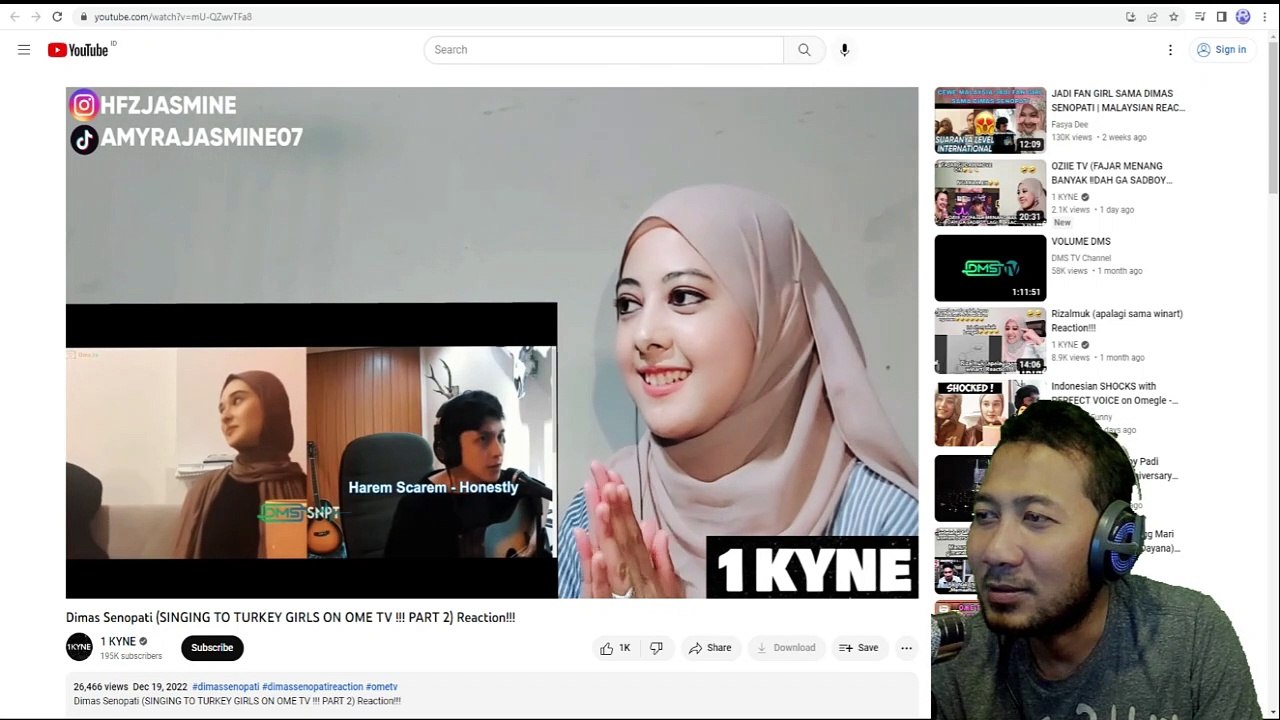Open 'JADI FAN GIRL SAMA DIMAS' title
This screenshot has height=720, width=1280.
(1118, 101)
